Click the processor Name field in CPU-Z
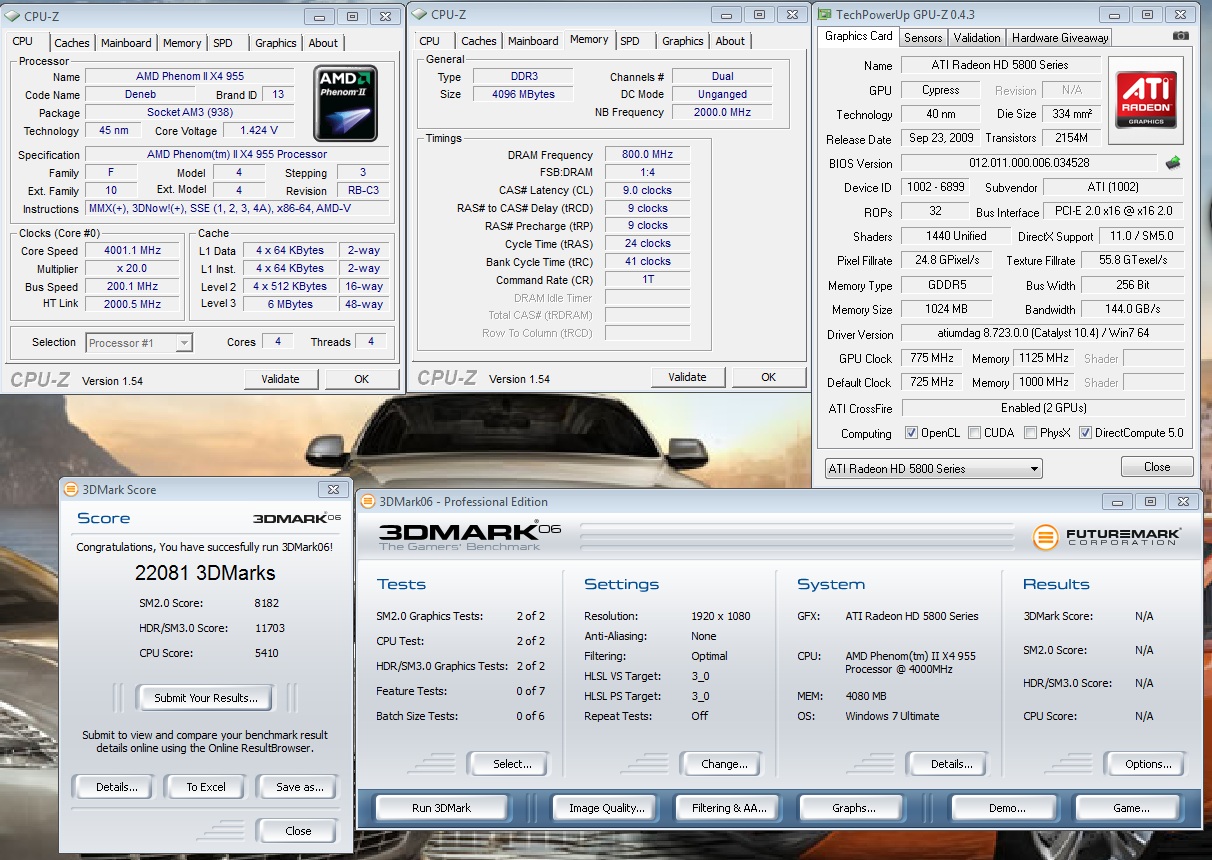The image size is (1212, 860). point(190,77)
